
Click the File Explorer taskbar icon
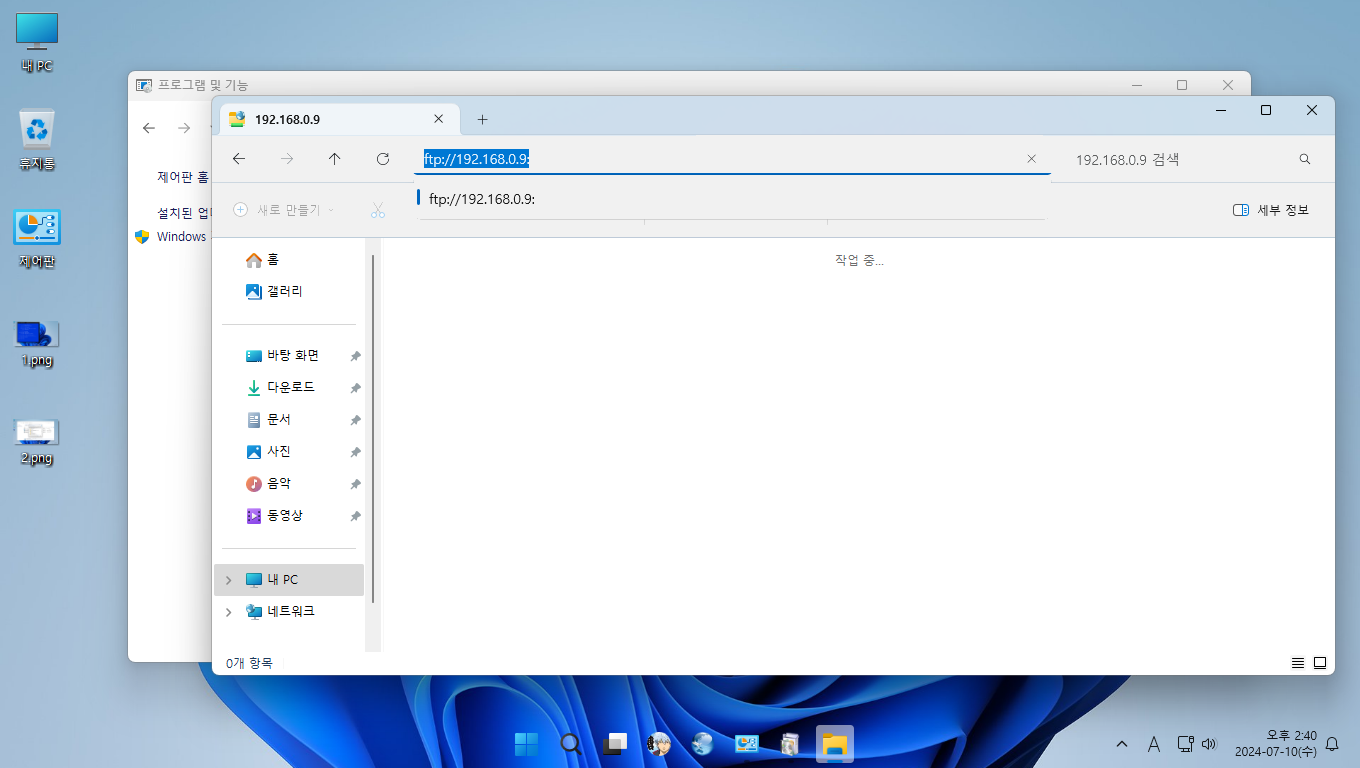click(x=835, y=744)
